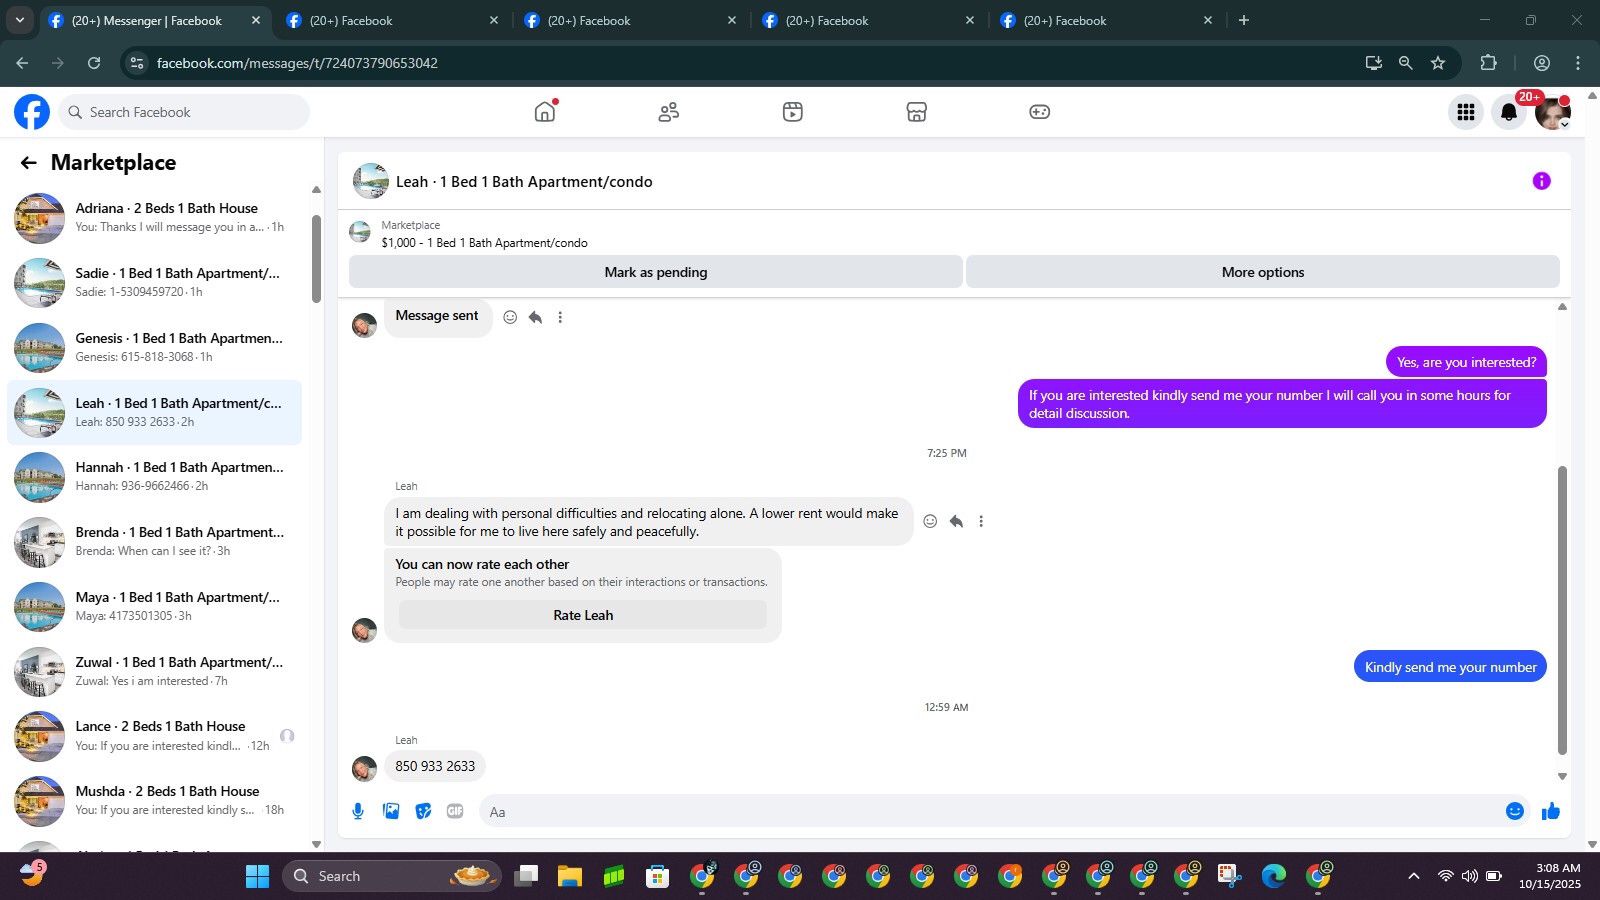Viewport: 1600px width, 900px height.
Task: Open Mushda 2 Beds 1 Bath House chat
Action: coord(155,800)
